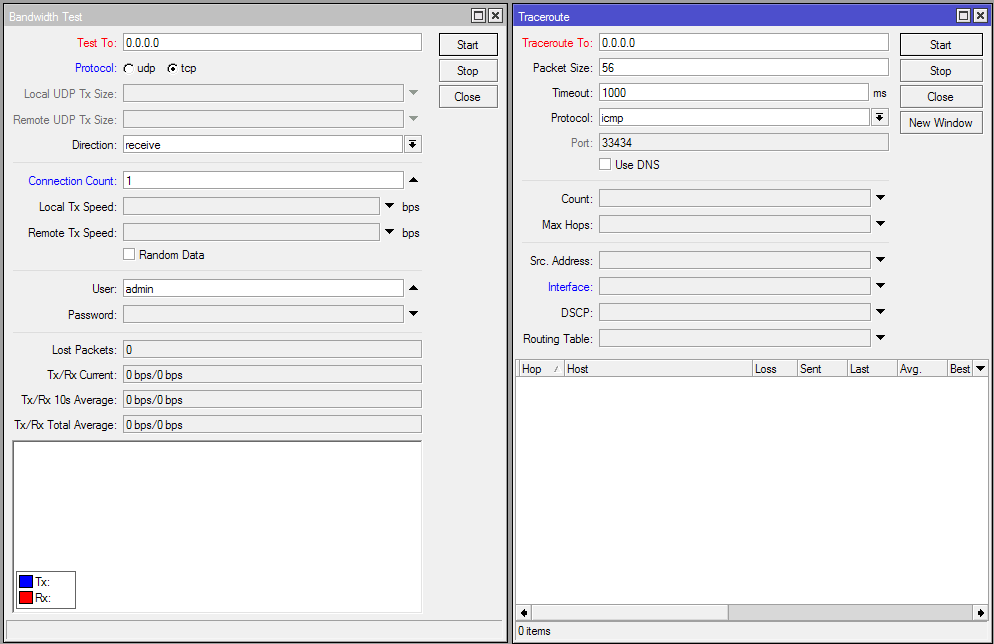Sort by the Avg. column header
This screenshot has height=644, width=994.
[922, 368]
